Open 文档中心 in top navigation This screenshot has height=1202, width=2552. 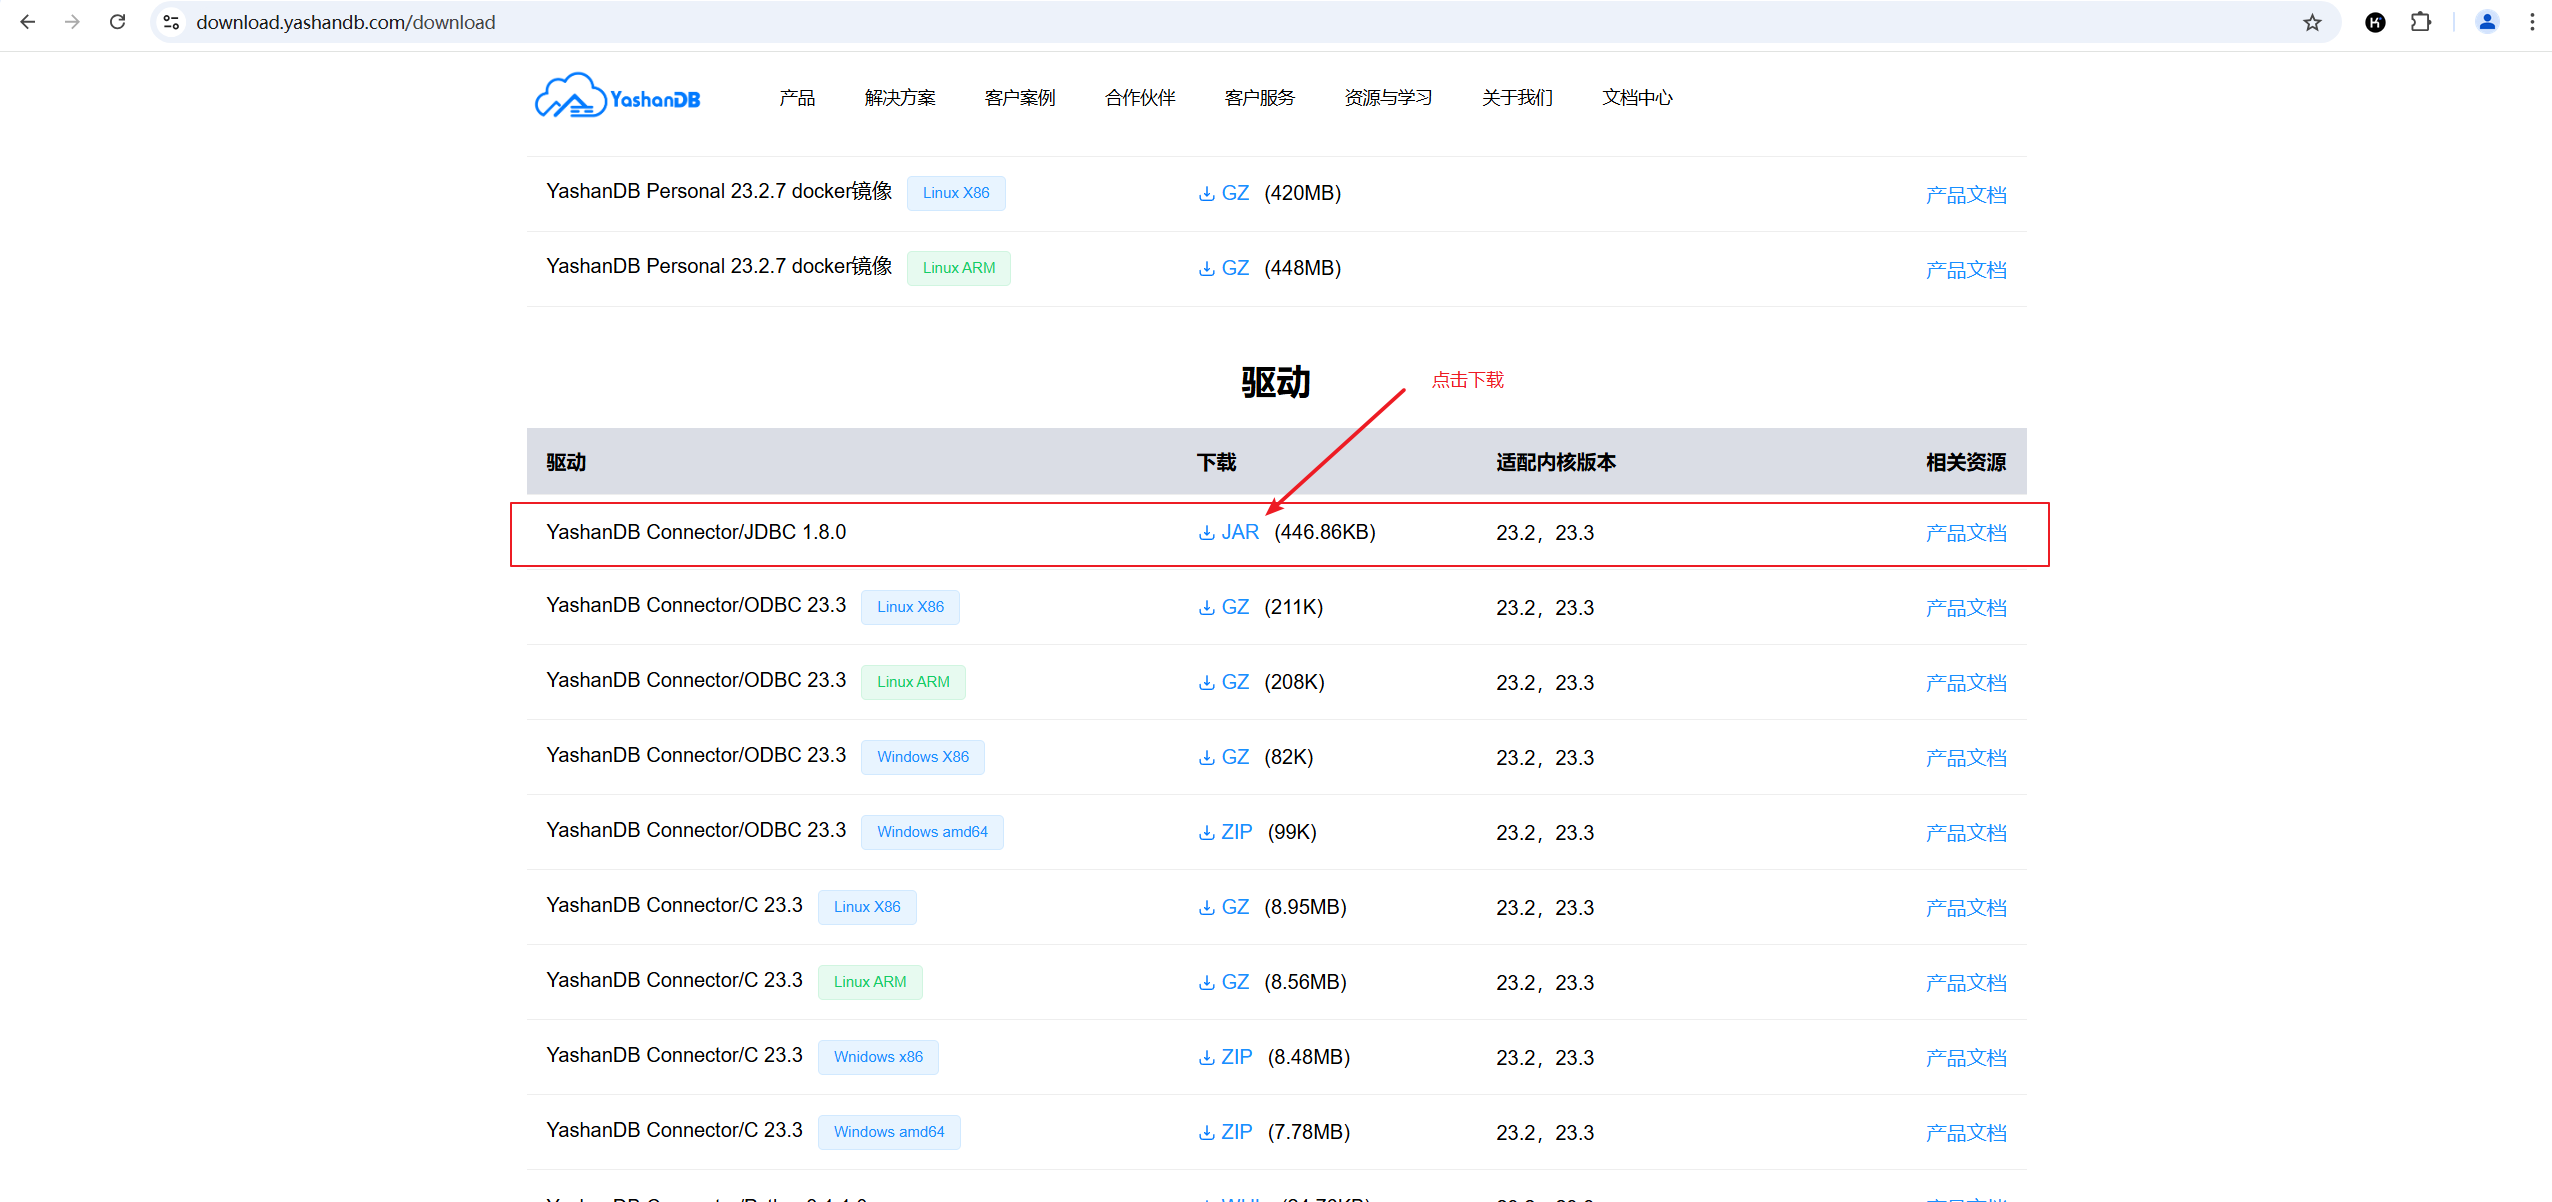[x=1636, y=97]
